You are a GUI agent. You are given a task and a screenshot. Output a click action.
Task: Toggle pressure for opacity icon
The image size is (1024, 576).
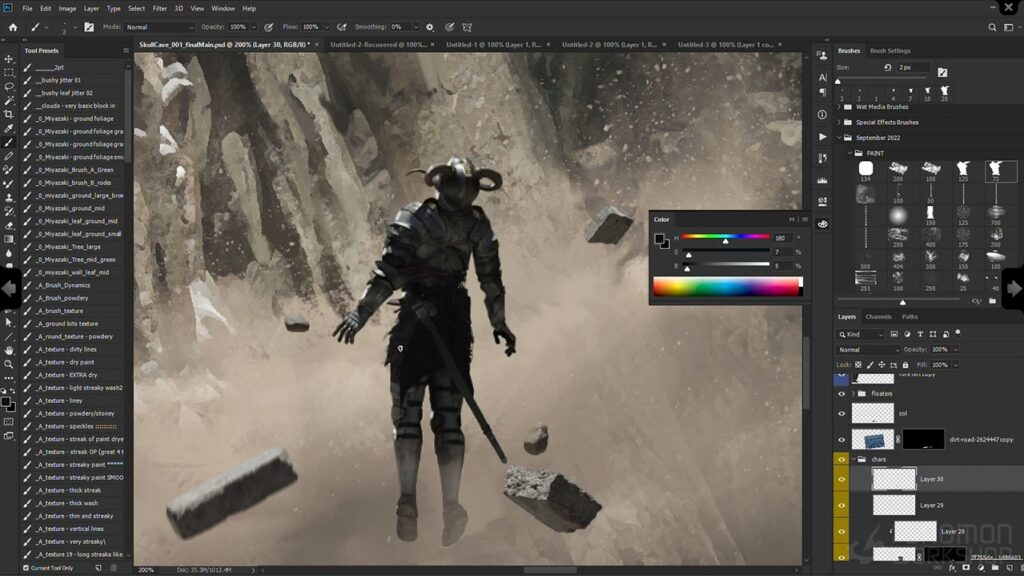click(268, 27)
